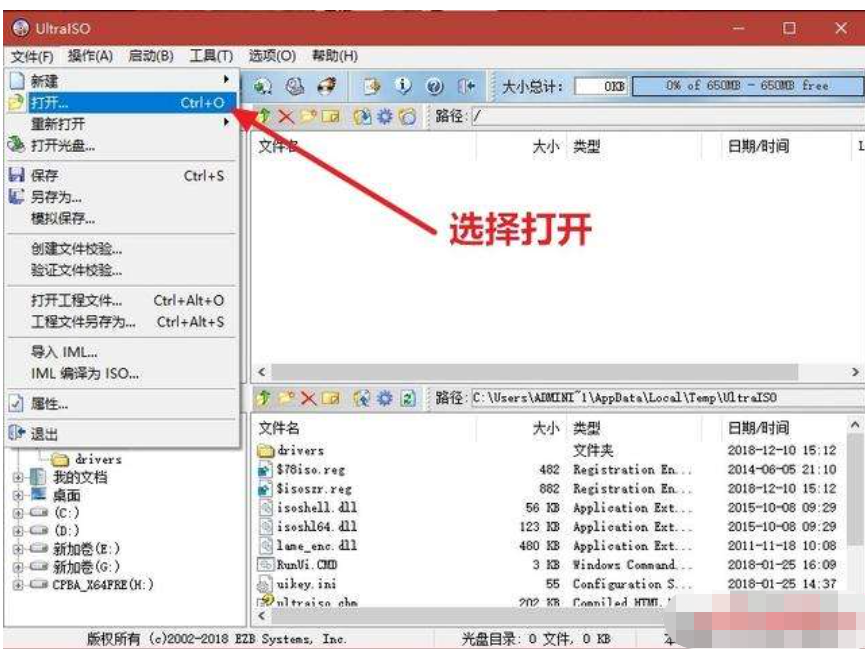Select the isoshell.dll file in the list
This screenshot has width=865, height=649.
[x=304, y=508]
